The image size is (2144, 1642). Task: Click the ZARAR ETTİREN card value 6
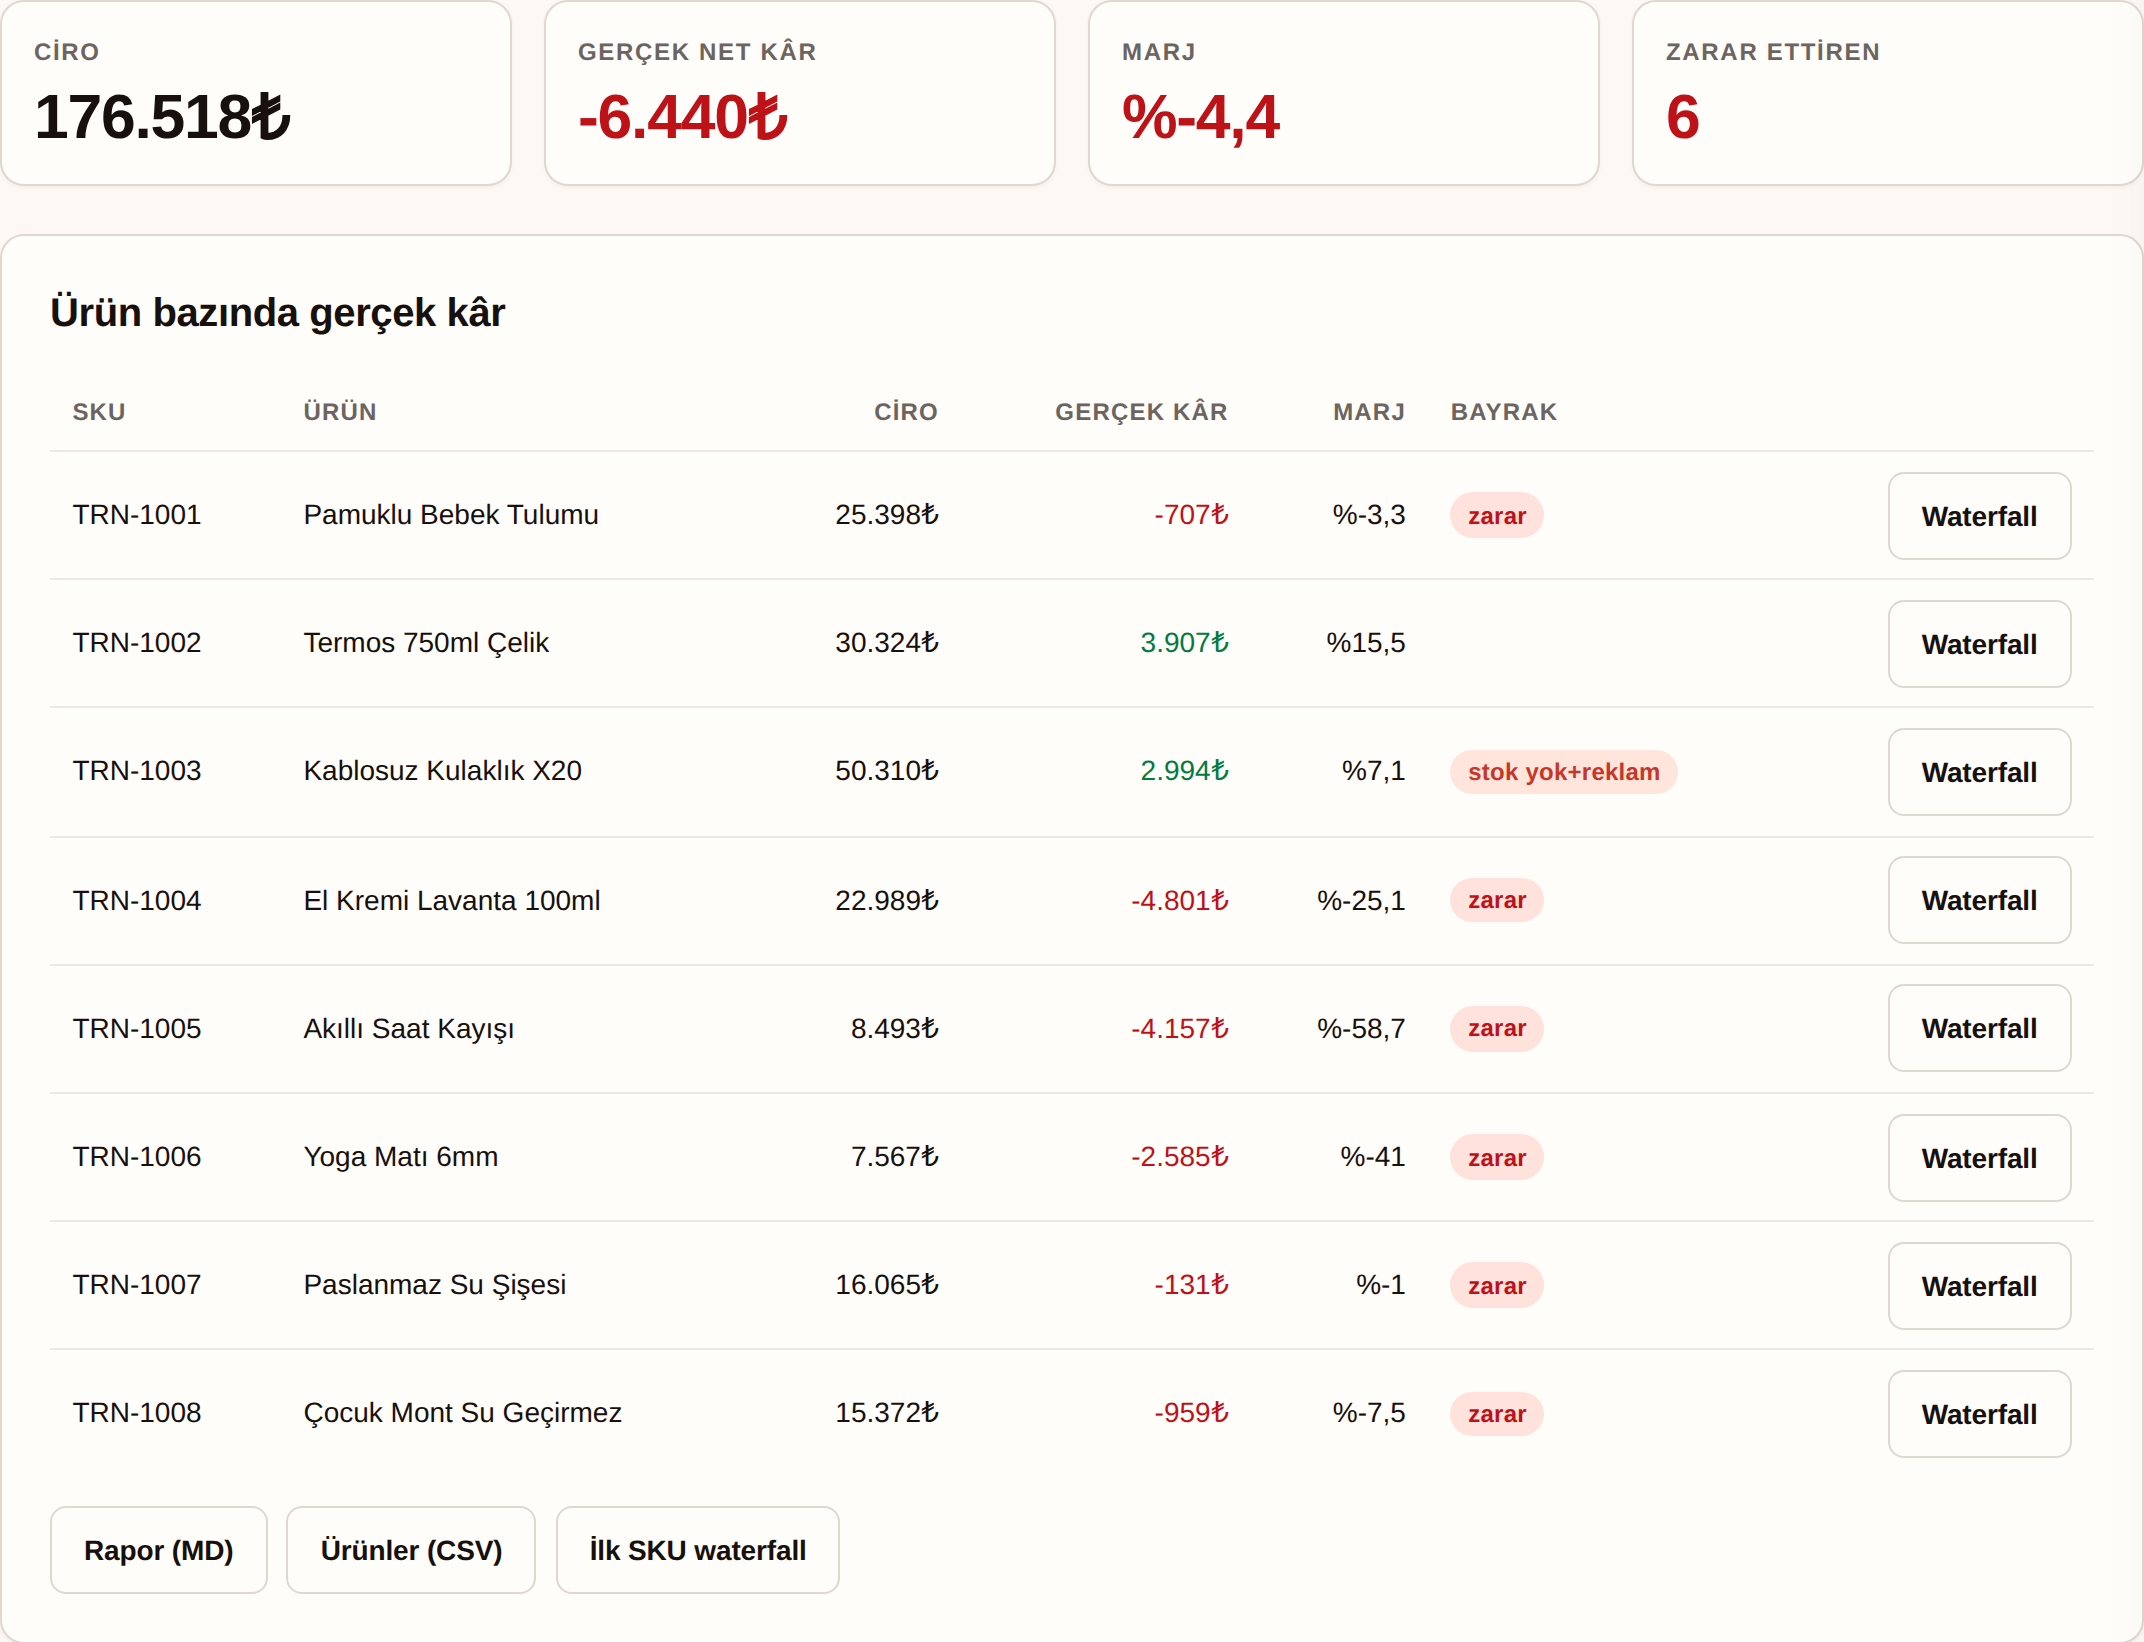[x=1683, y=117]
